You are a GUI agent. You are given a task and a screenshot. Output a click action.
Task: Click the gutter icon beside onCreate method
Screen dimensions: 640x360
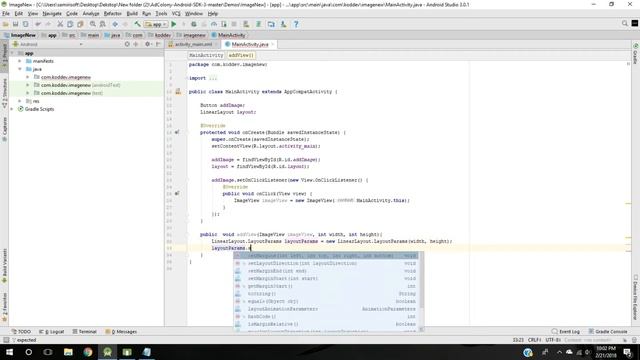pos(177,132)
